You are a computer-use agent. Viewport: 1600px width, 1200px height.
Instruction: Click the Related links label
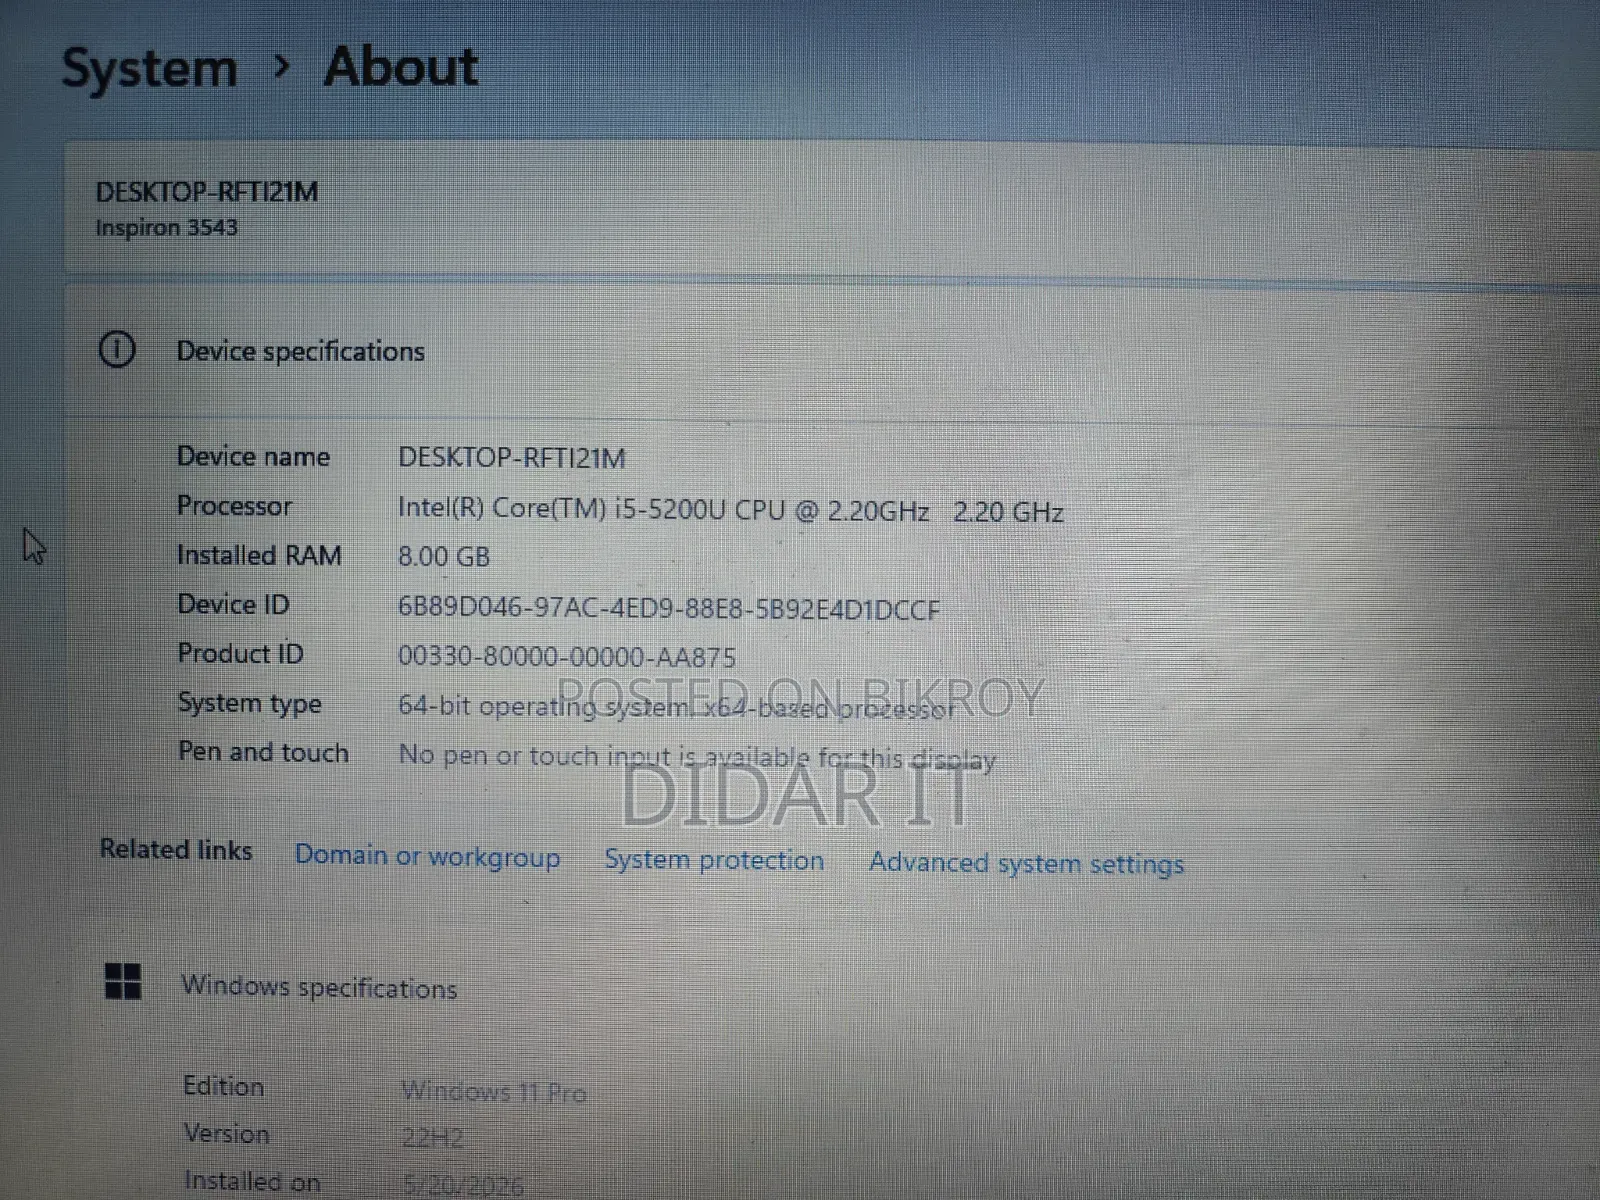(x=176, y=850)
